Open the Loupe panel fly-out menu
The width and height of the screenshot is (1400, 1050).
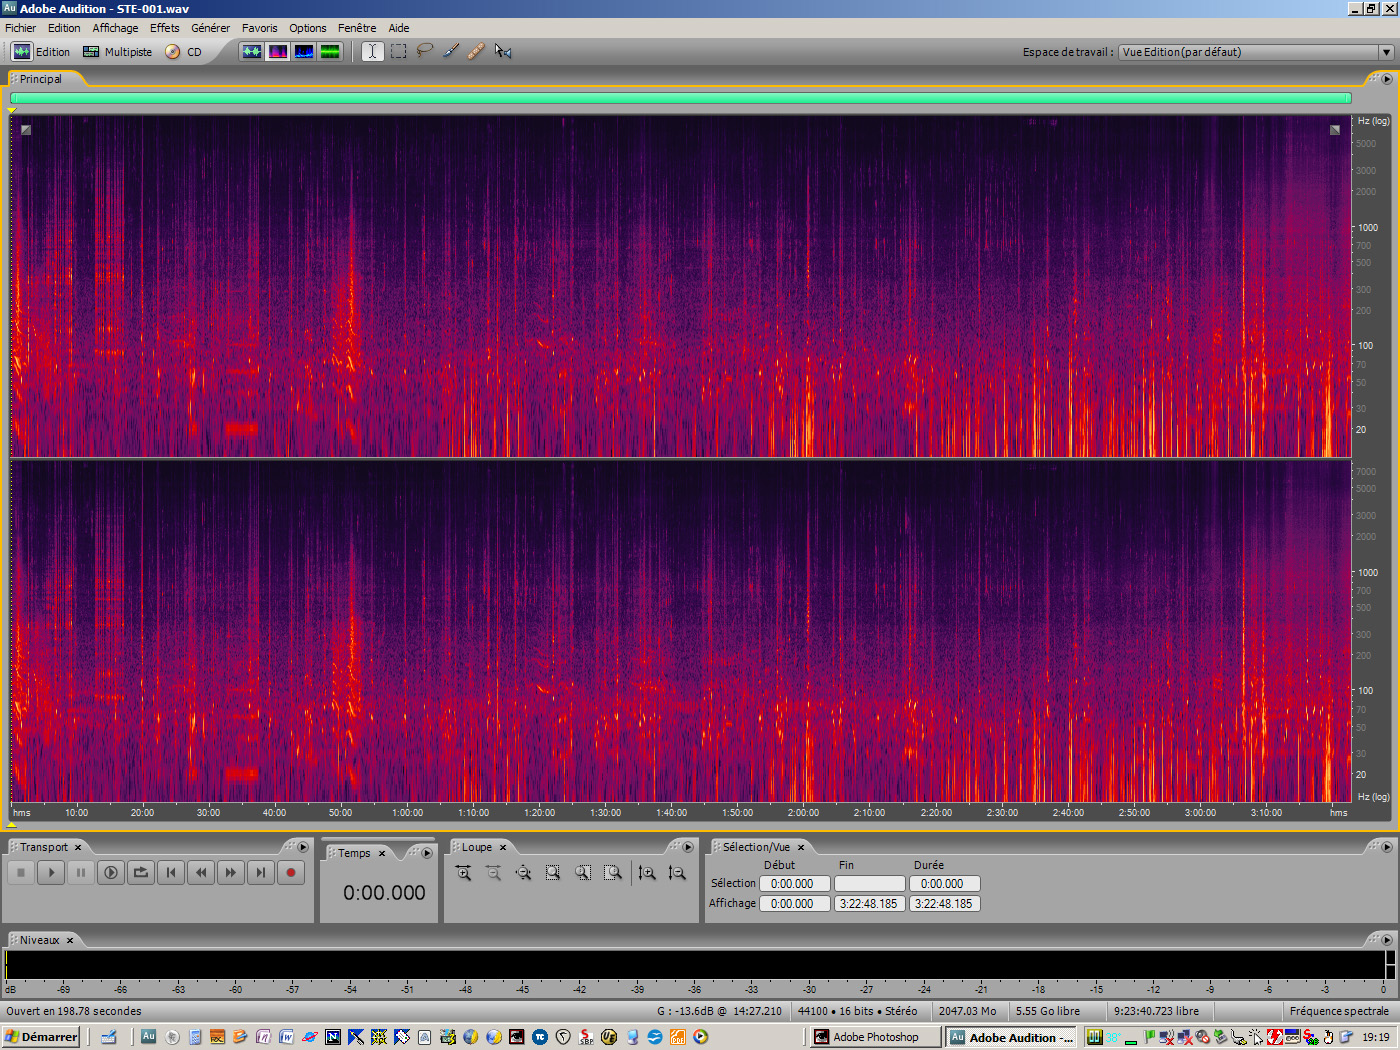pyautogui.click(x=687, y=847)
